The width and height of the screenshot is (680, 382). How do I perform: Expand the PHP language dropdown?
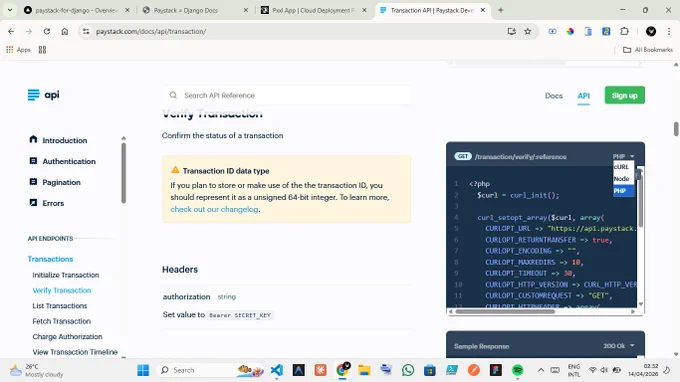(x=623, y=156)
